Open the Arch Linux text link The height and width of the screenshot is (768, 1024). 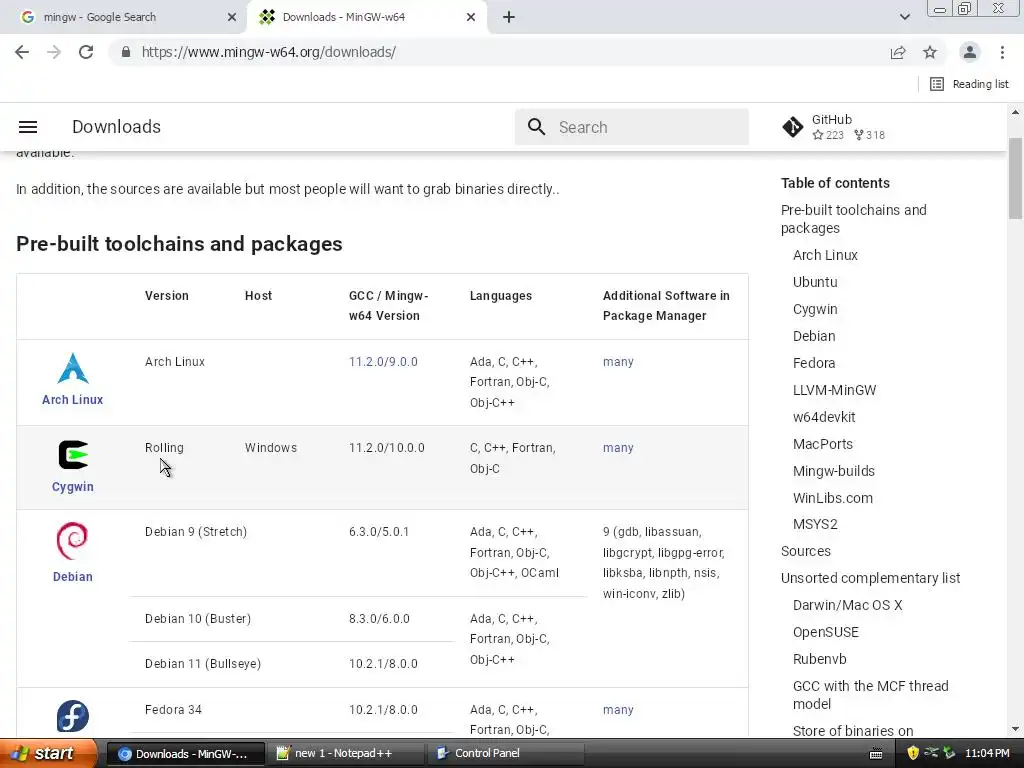pos(72,400)
